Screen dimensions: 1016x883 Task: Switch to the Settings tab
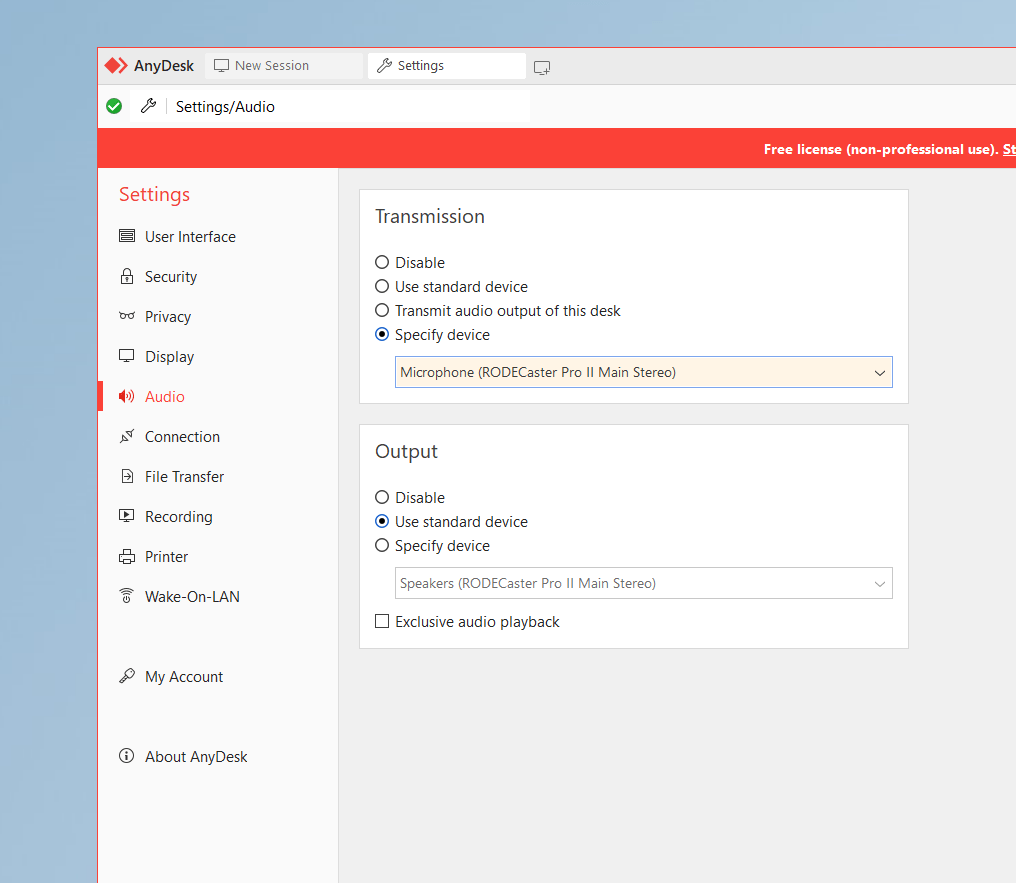446,65
